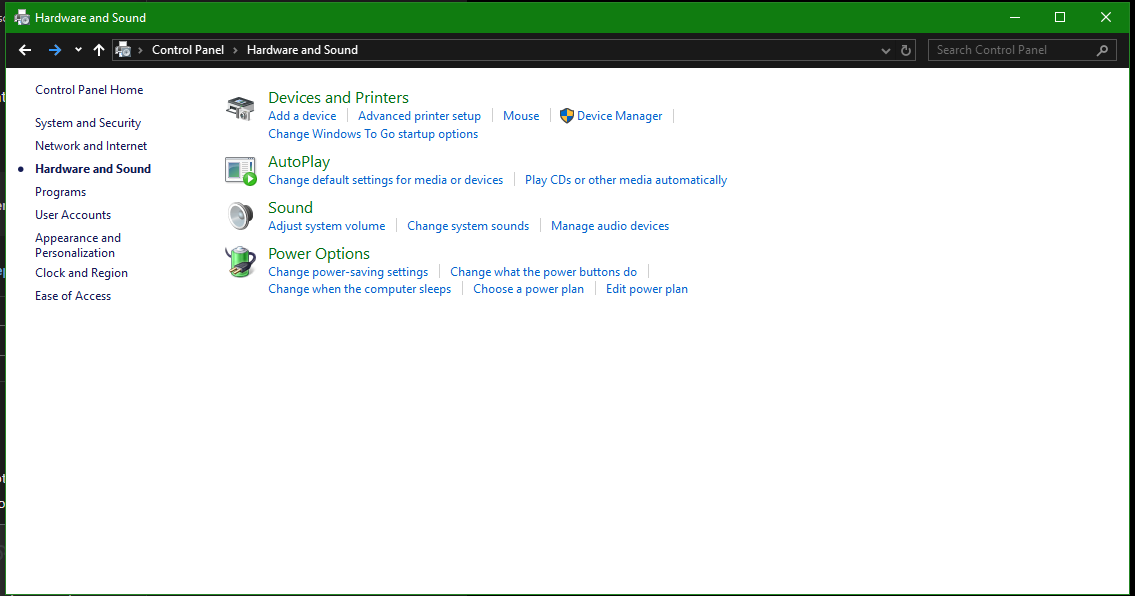
Task: Click Add a device
Action: tap(303, 116)
